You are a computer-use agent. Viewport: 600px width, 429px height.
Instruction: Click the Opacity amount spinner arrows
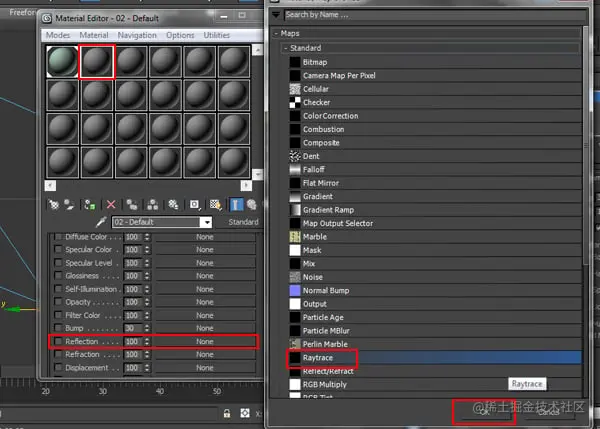147,302
